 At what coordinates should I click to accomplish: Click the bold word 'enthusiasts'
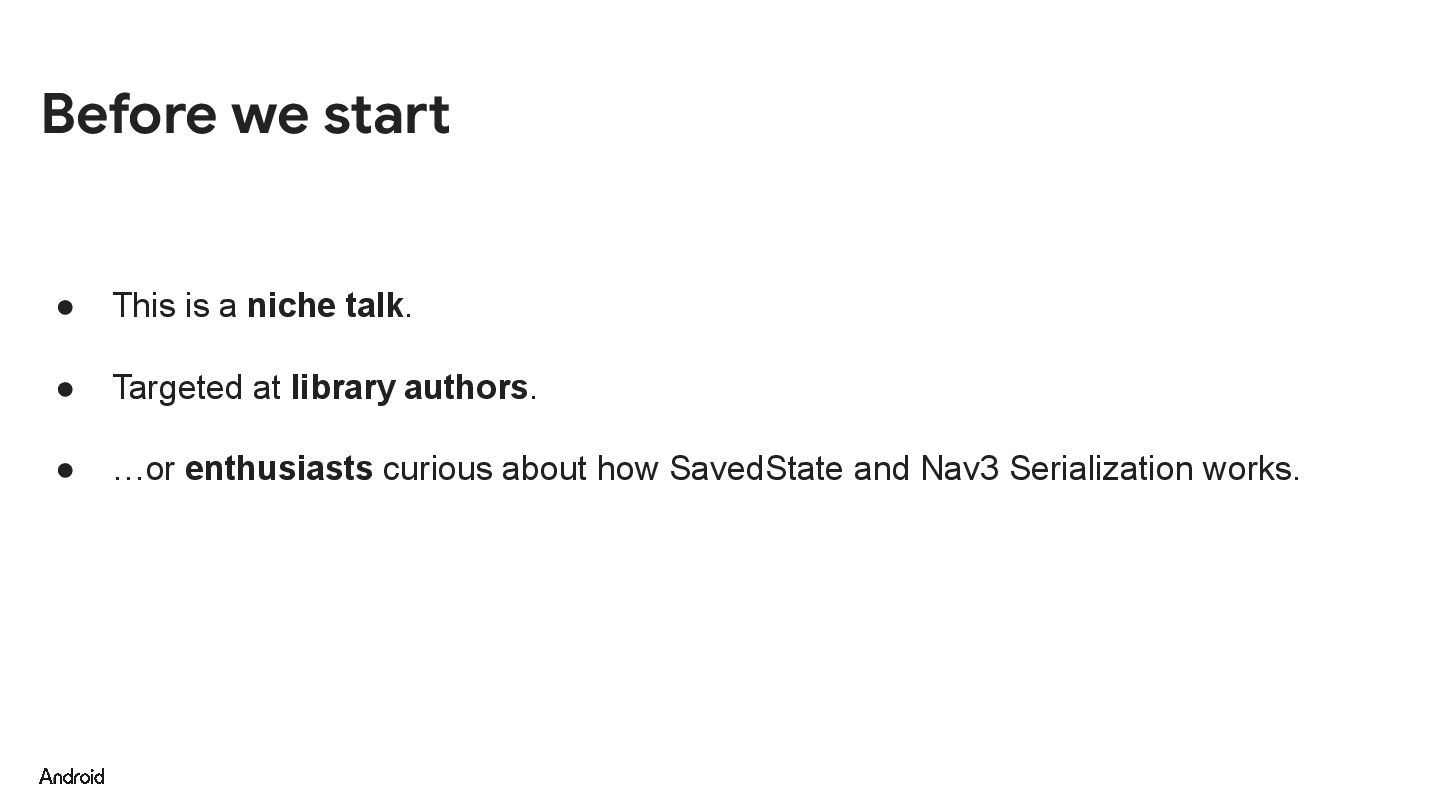(x=279, y=468)
